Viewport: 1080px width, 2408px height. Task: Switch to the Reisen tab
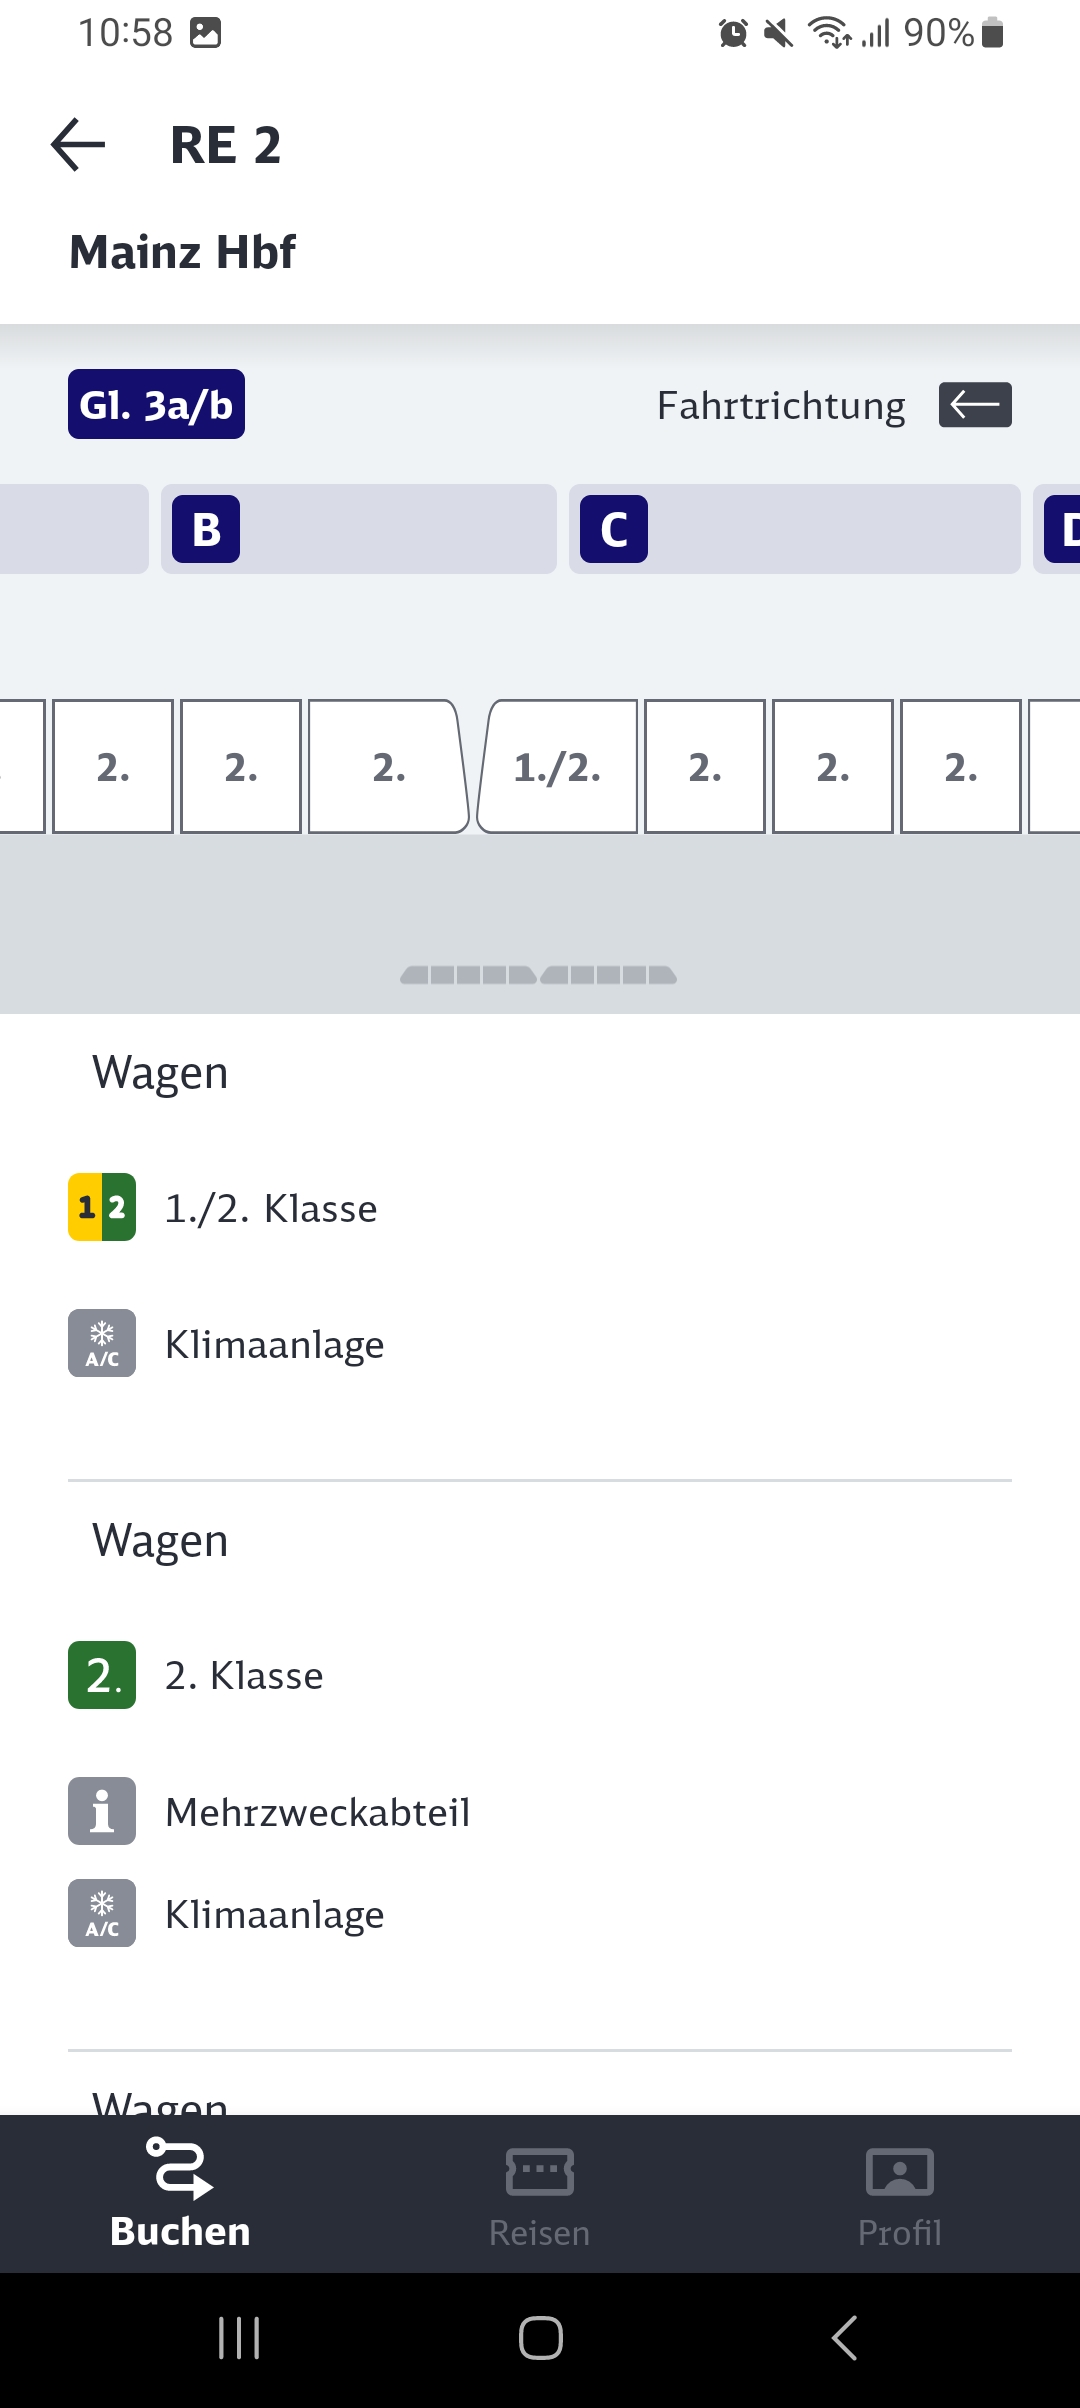[540, 2194]
